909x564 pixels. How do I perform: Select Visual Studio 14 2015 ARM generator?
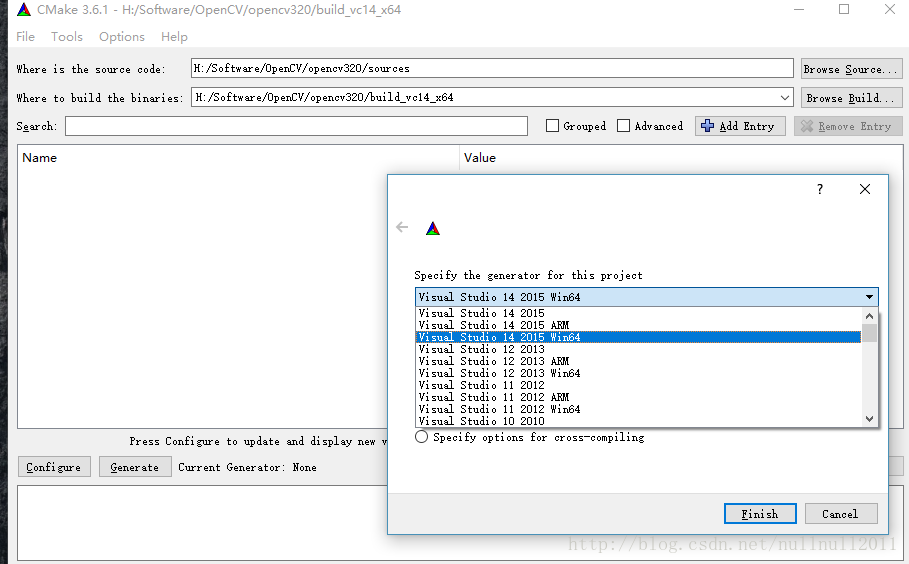pos(638,325)
